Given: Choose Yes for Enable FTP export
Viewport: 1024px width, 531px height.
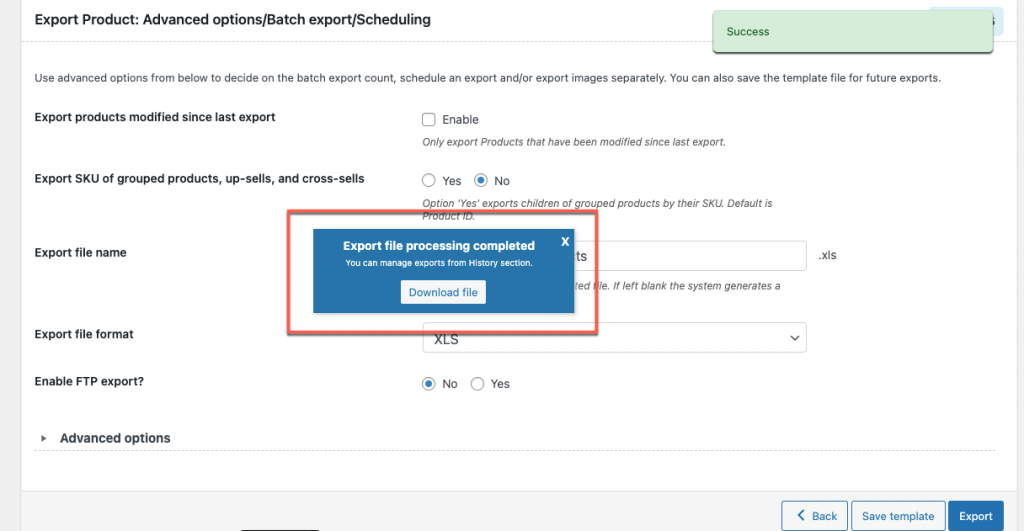Looking at the screenshot, I should (x=477, y=383).
